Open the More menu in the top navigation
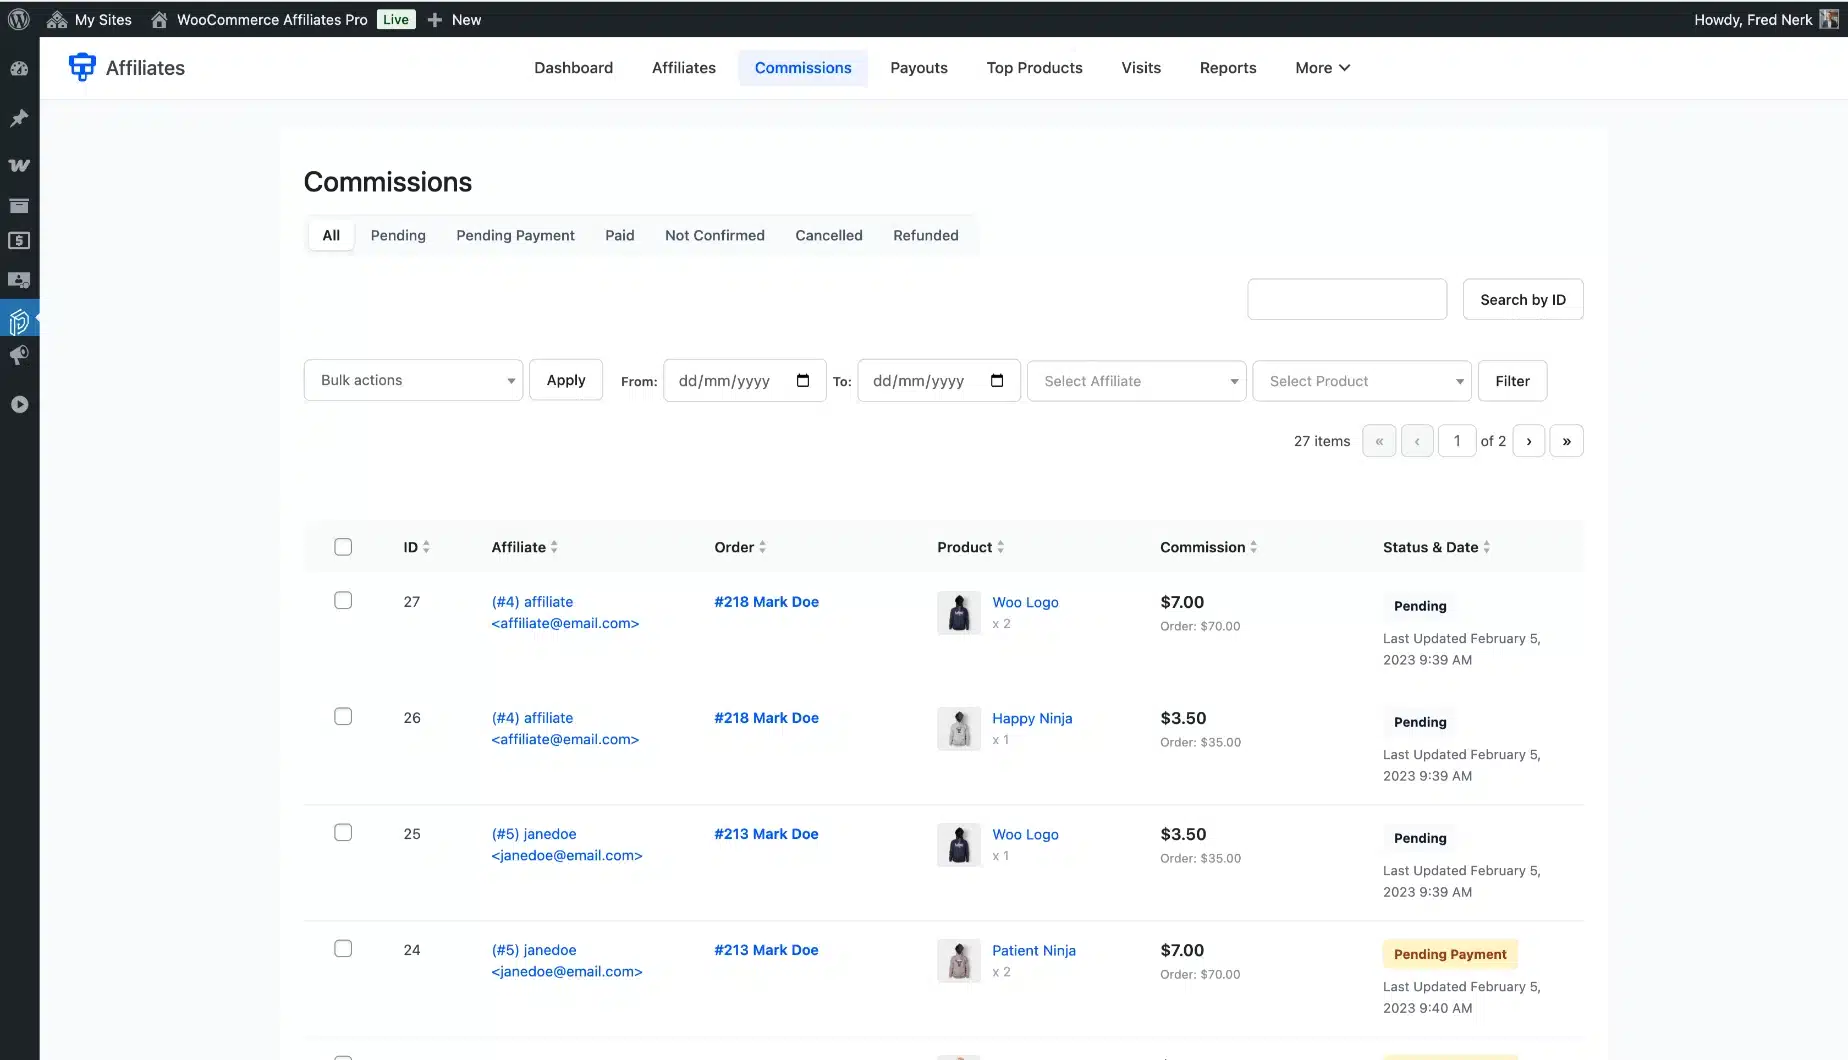Screen dimensions: 1848x1060 point(1322,68)
